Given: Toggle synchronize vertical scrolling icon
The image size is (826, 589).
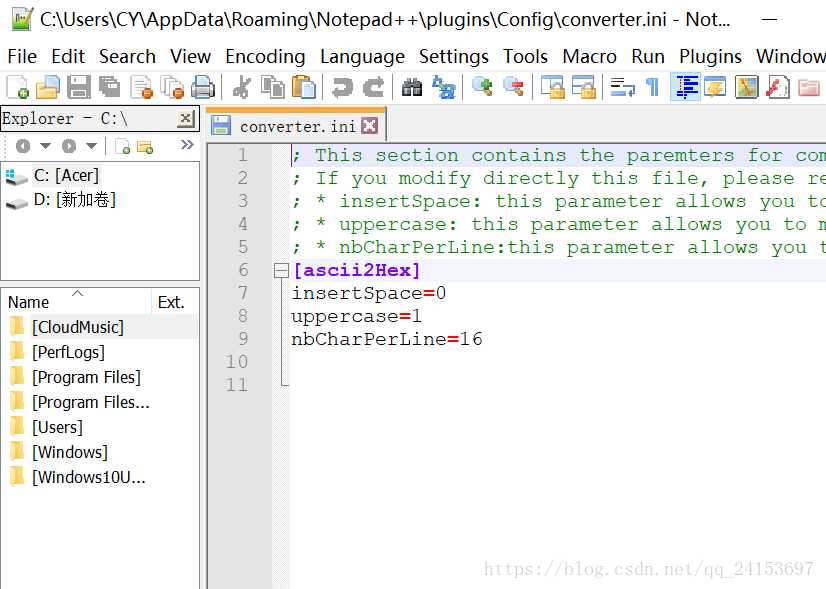Looking at the screenshot, I should [552, 87].
